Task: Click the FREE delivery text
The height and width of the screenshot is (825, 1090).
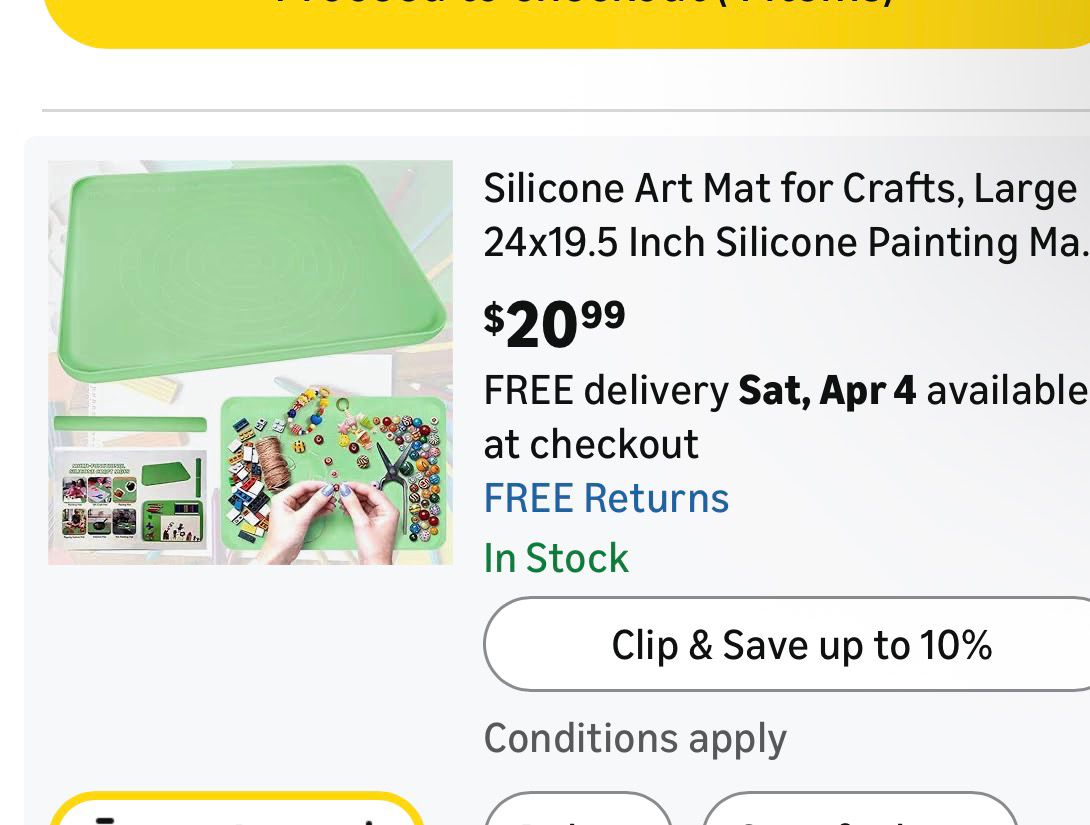Action: click(606, 389)
